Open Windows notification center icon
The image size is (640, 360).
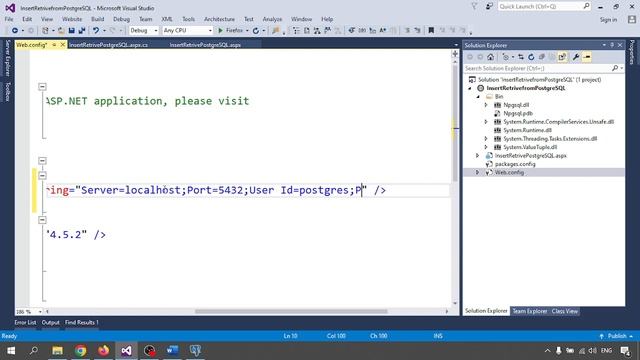pos(625,351)
